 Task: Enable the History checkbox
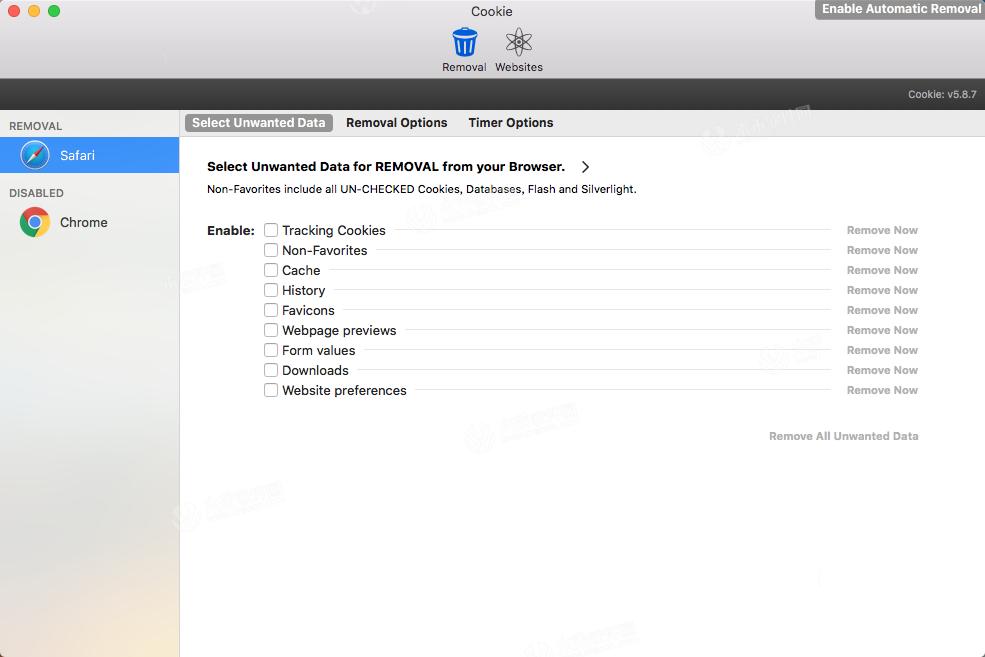271,290
